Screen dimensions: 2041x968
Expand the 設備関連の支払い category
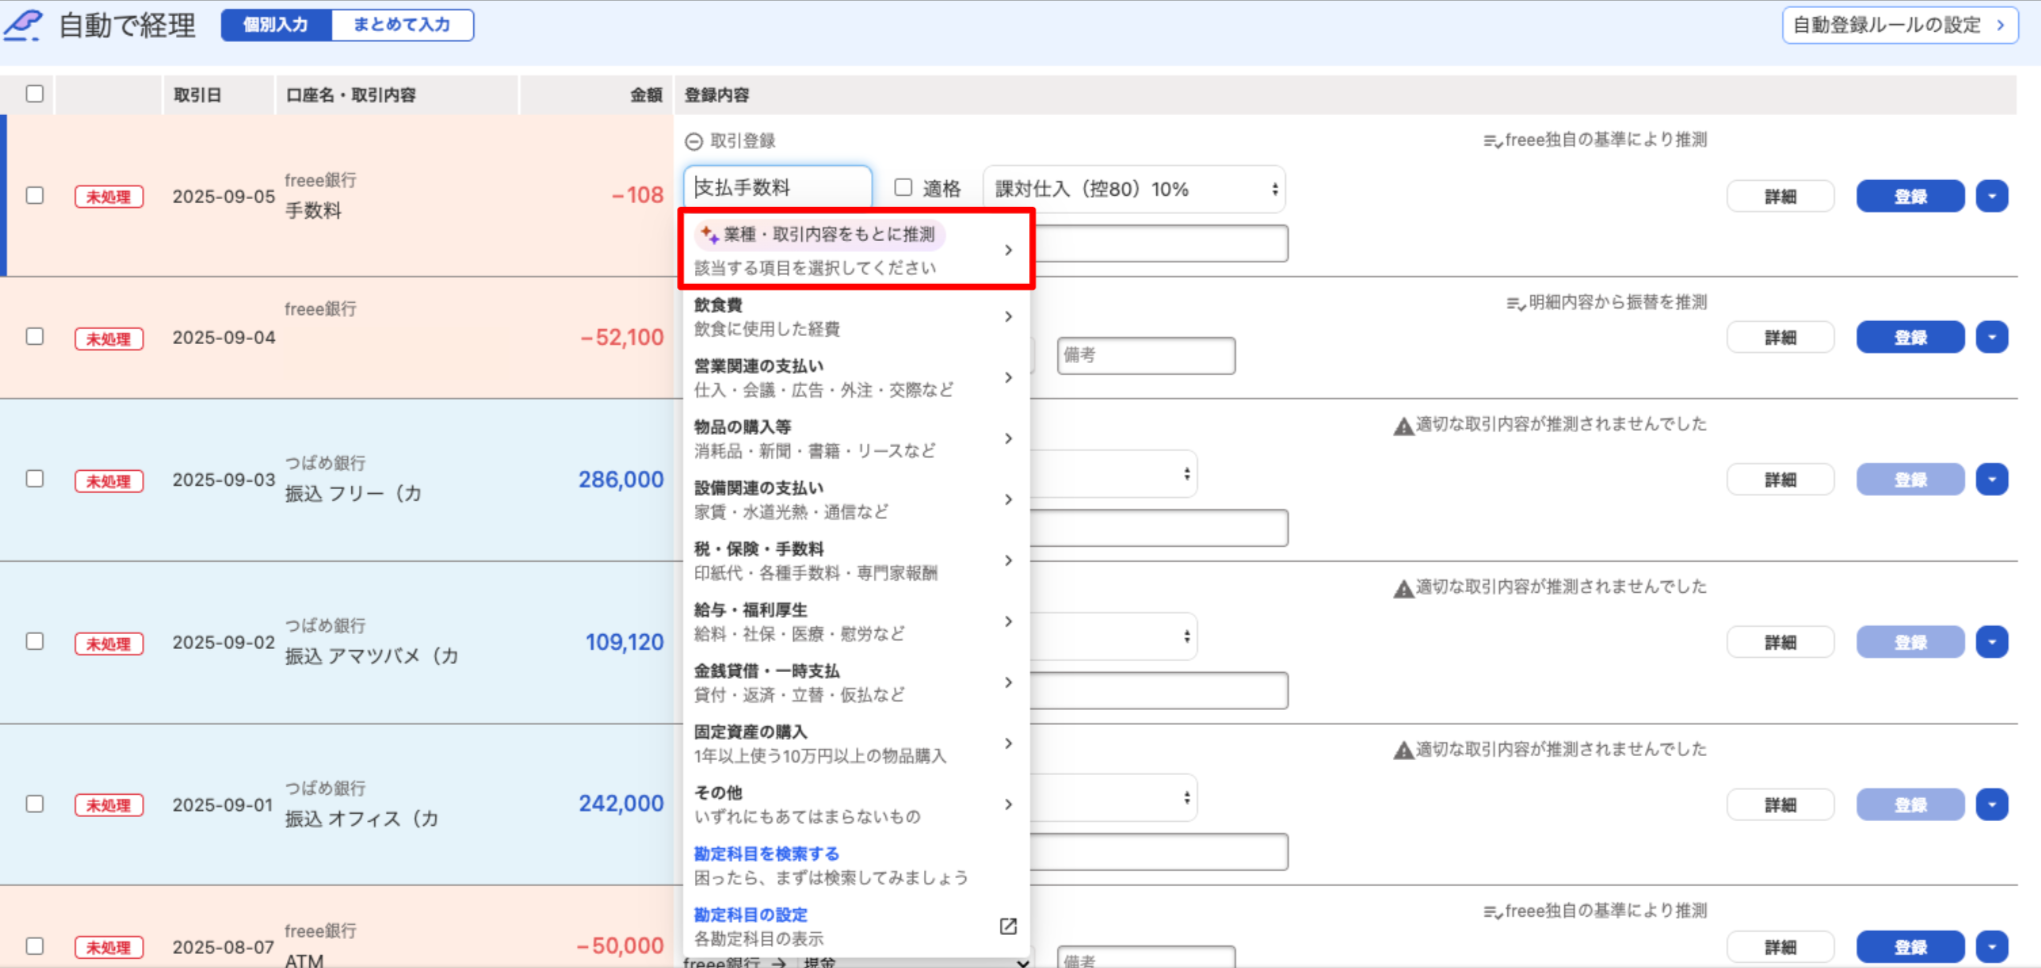[856, 500]
